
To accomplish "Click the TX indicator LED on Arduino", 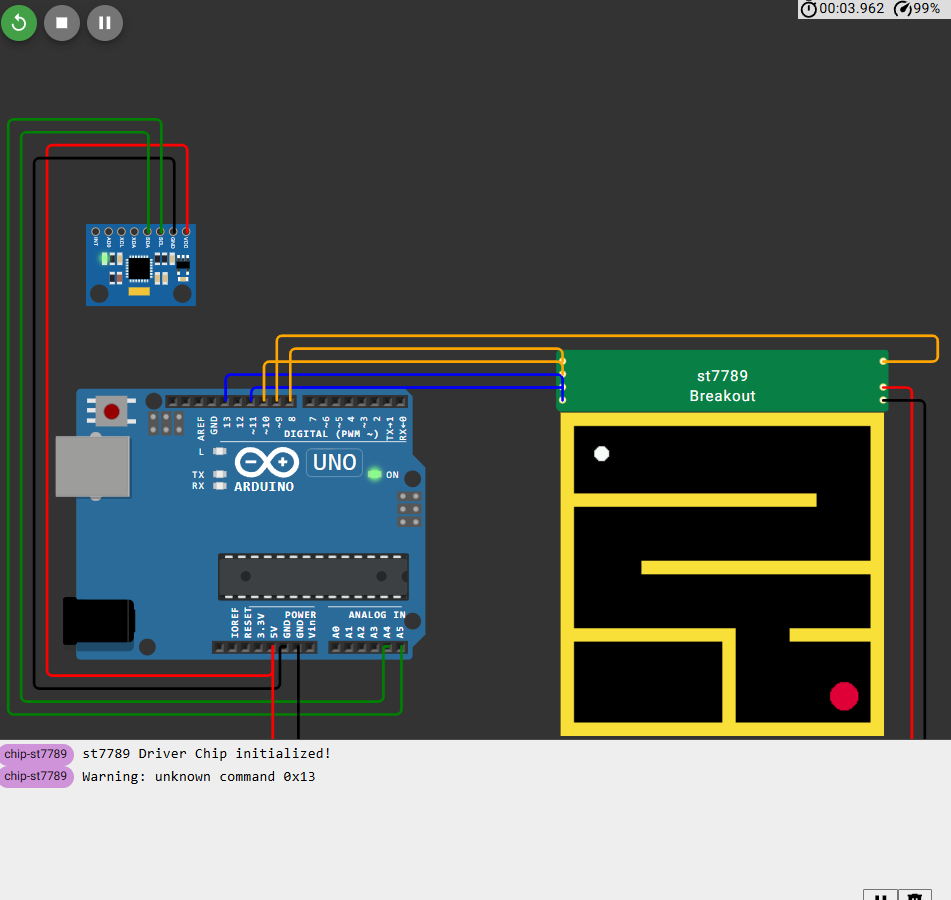I will pos(220,474).
